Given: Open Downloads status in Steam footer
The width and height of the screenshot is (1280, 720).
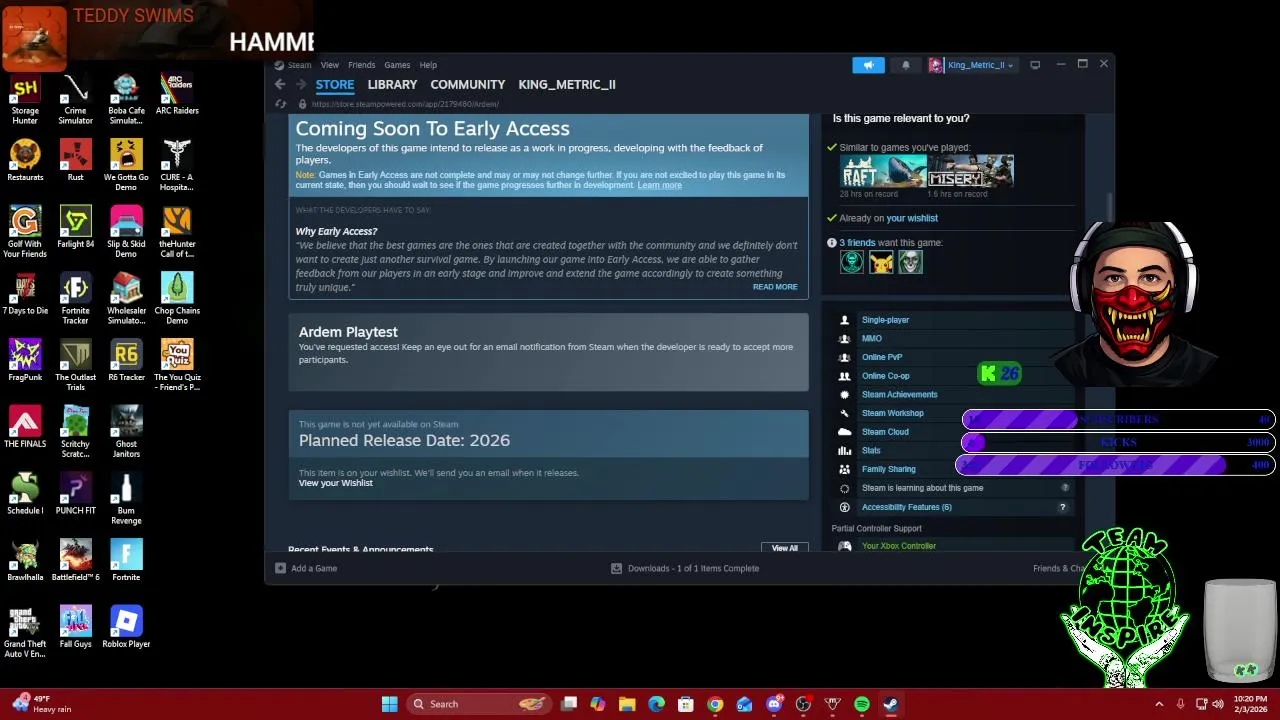Looking at the screenshot, I should 685,568.
